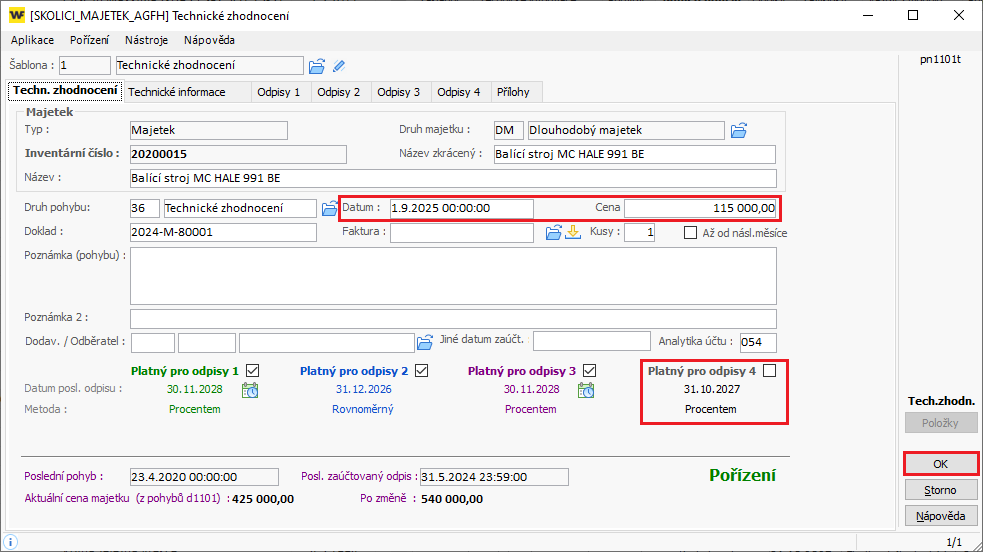
Task: Click the info icon in the status bar
Action: pyautogui.click(x=10, y=542)
